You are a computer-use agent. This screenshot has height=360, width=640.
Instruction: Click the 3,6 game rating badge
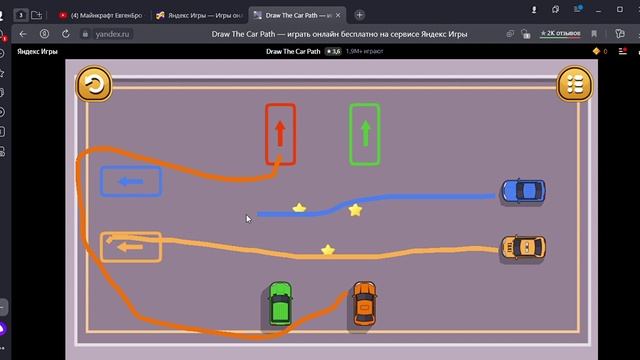point(333,51)
